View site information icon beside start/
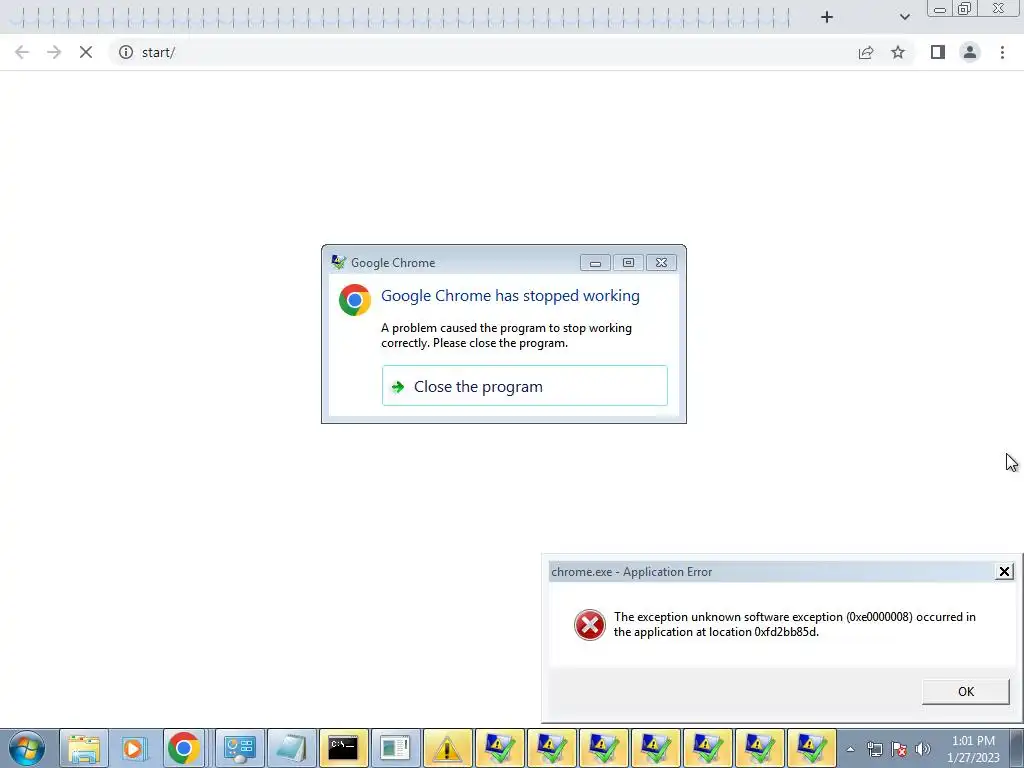The height and width of the screenshot is (768, 1024). click(126, 52)
